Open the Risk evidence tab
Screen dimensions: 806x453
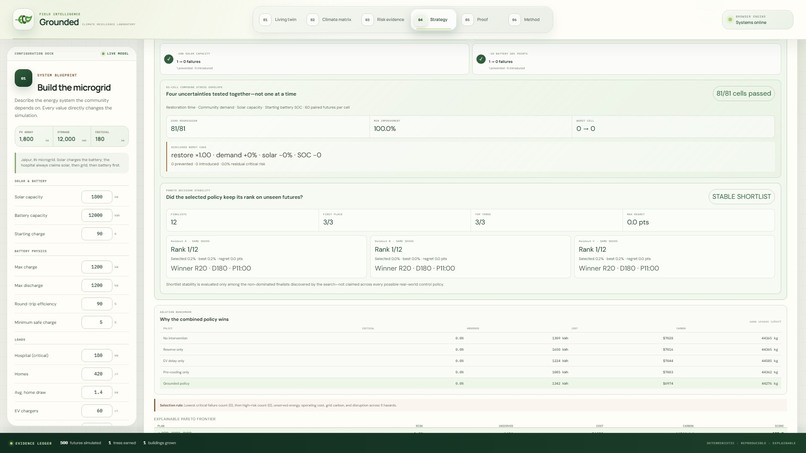[x=384, y=20]
